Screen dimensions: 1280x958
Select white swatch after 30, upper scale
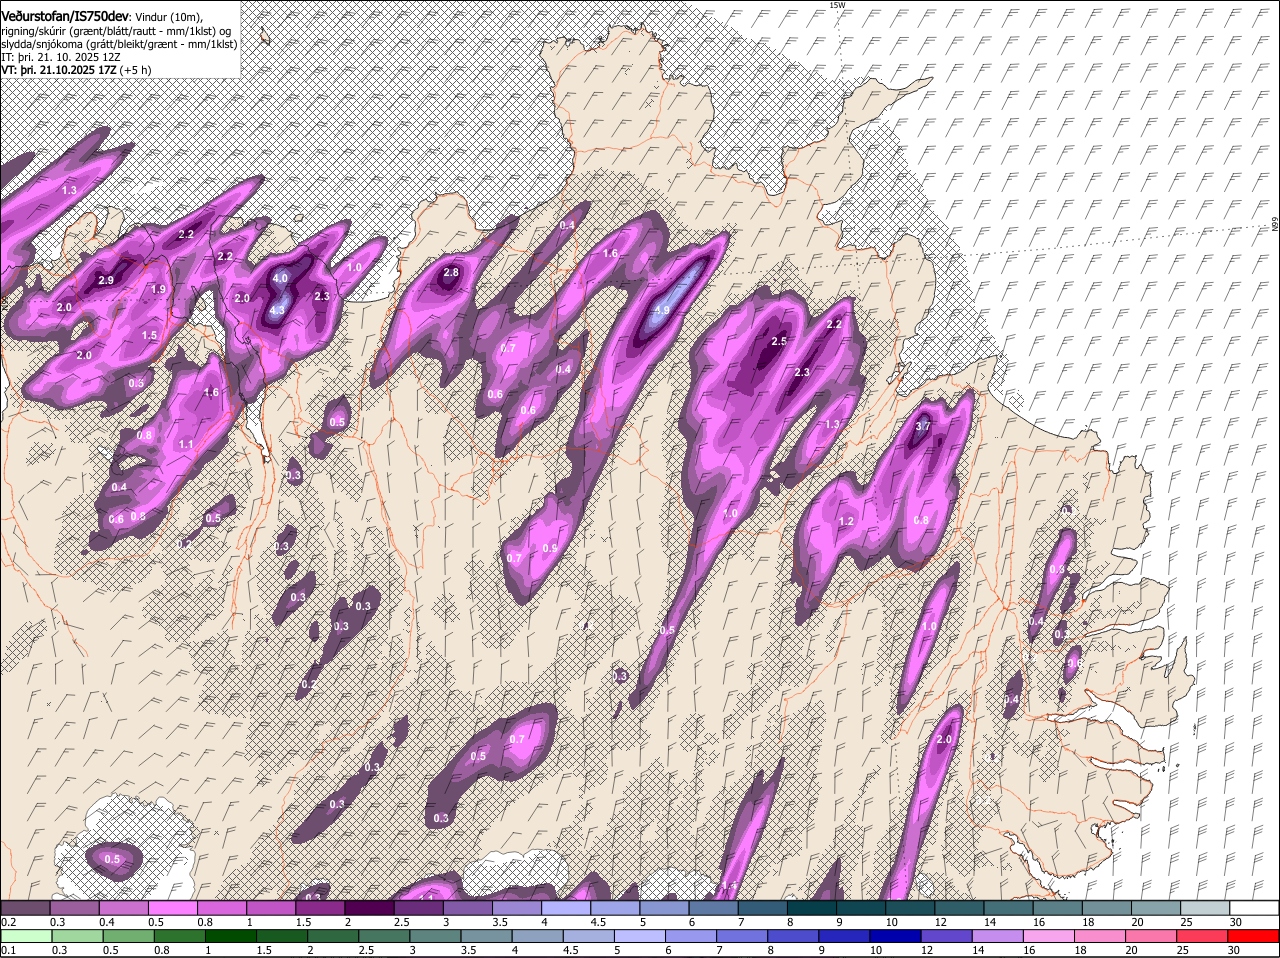pyautogui.click(x=1254, y=908)
